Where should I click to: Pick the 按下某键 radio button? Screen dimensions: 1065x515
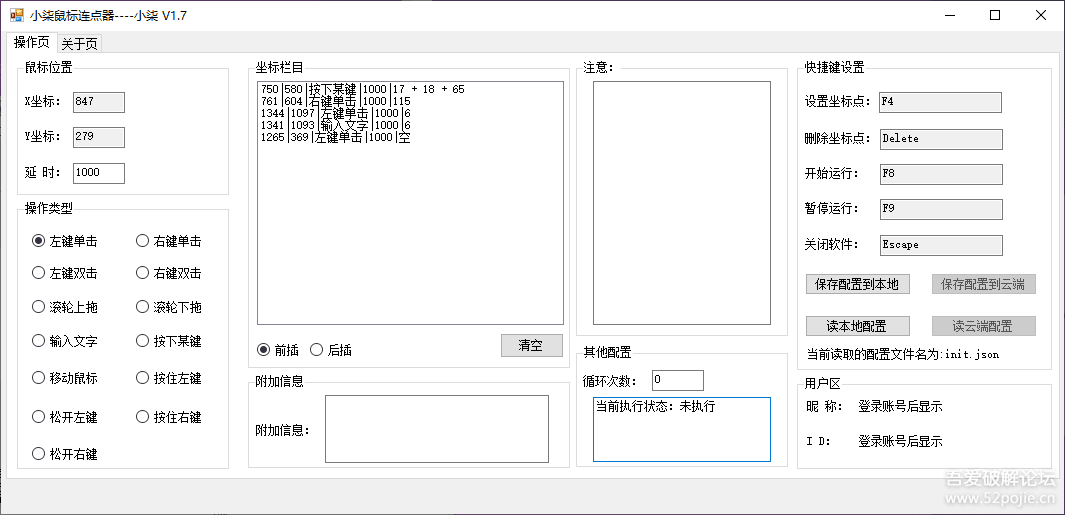tap(168, 341)
